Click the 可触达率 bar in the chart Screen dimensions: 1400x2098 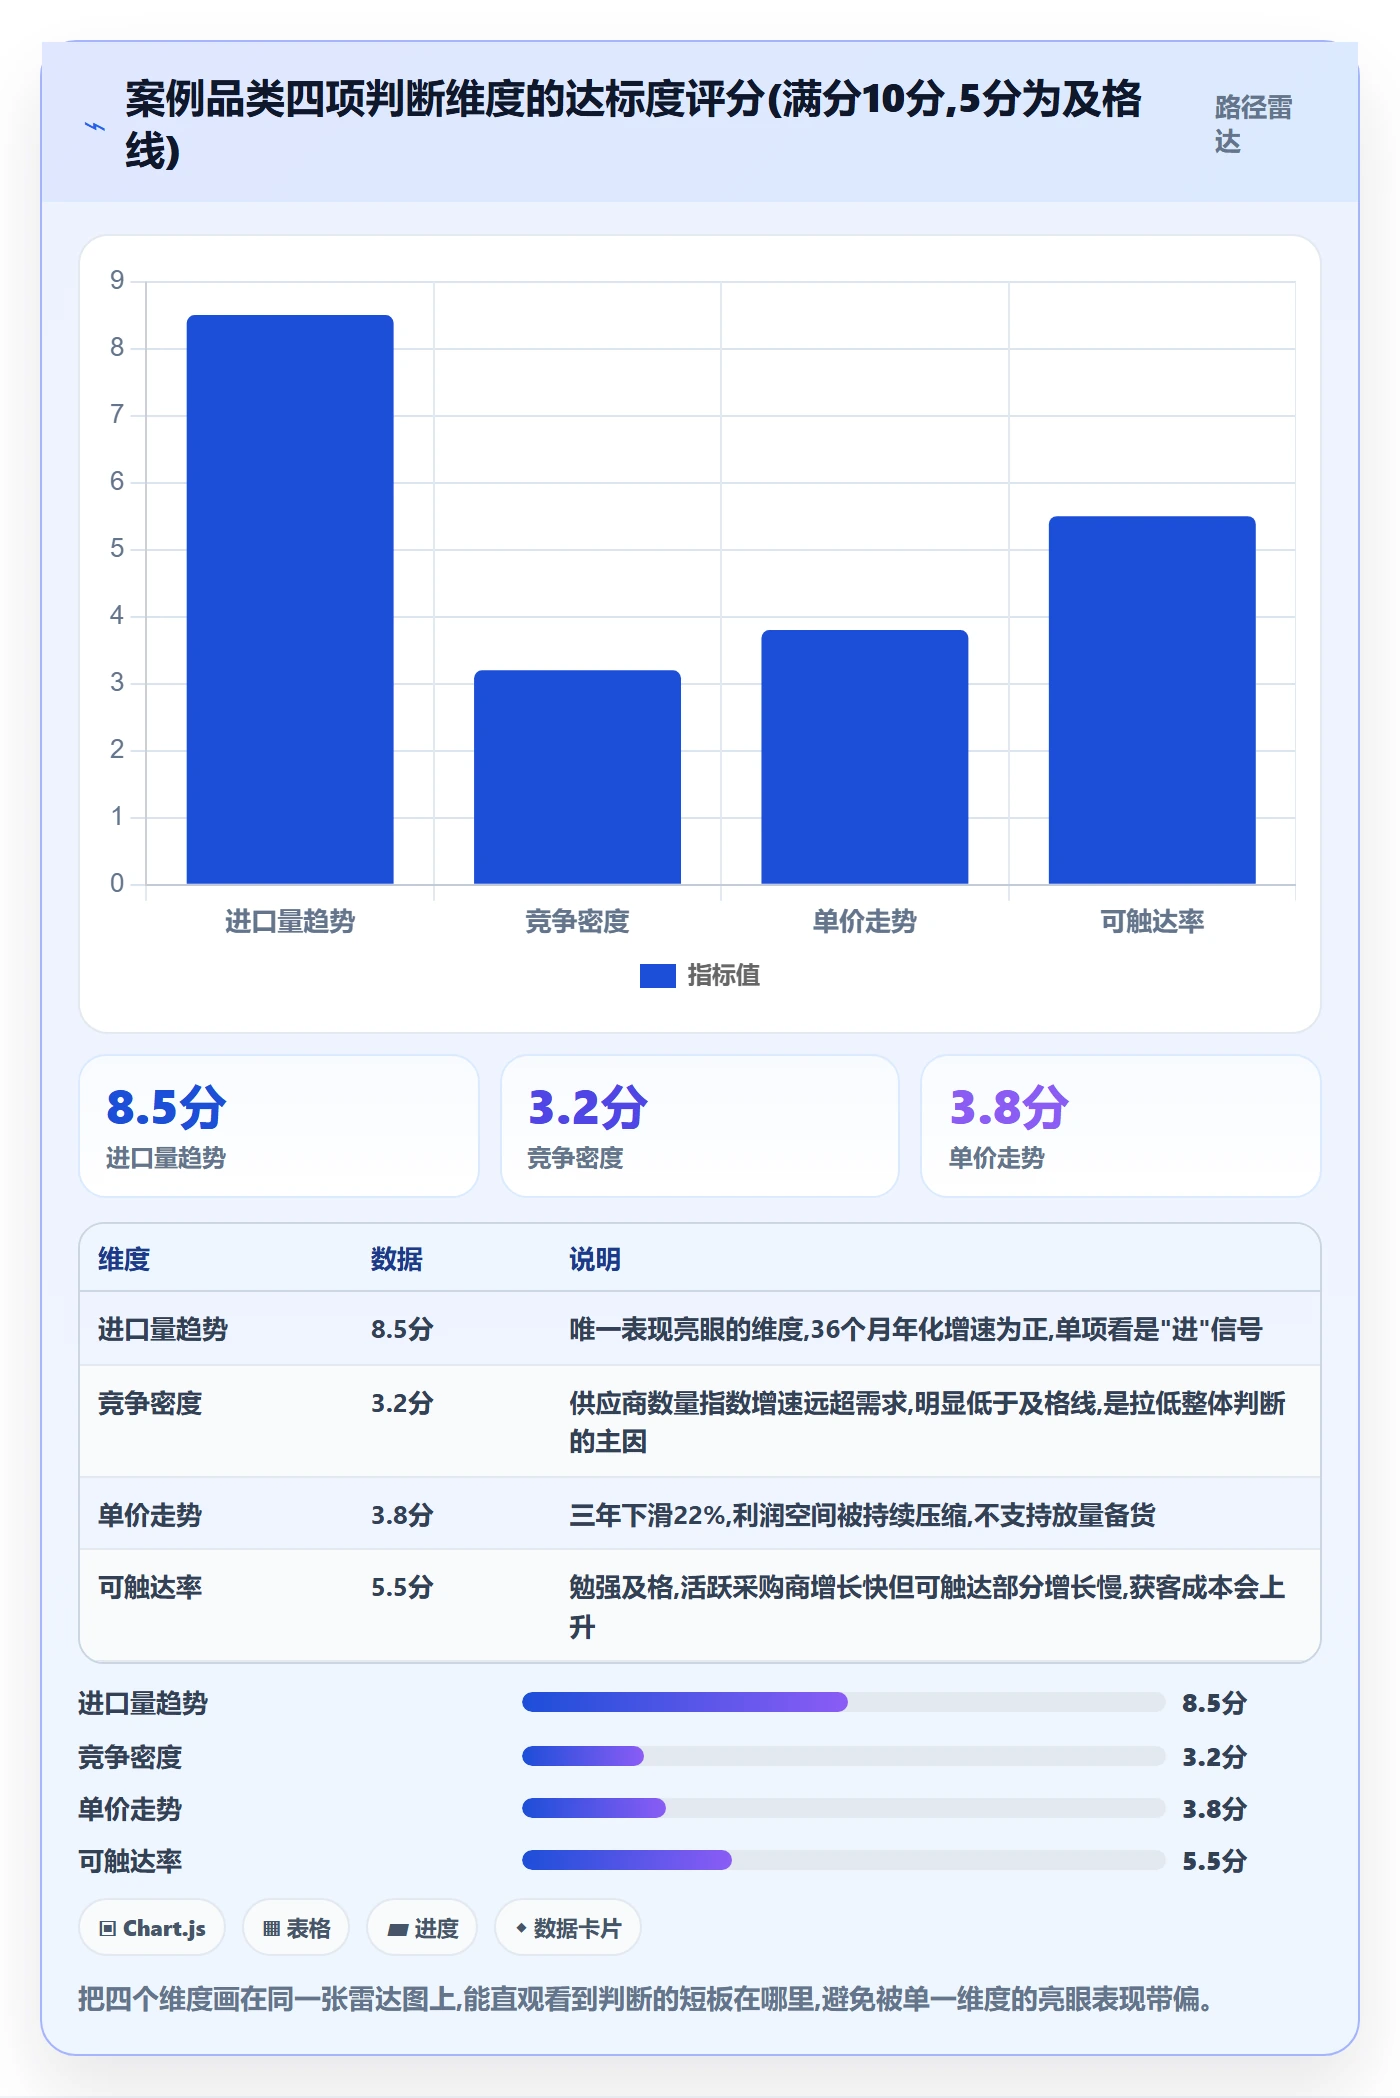[1152, 700]
